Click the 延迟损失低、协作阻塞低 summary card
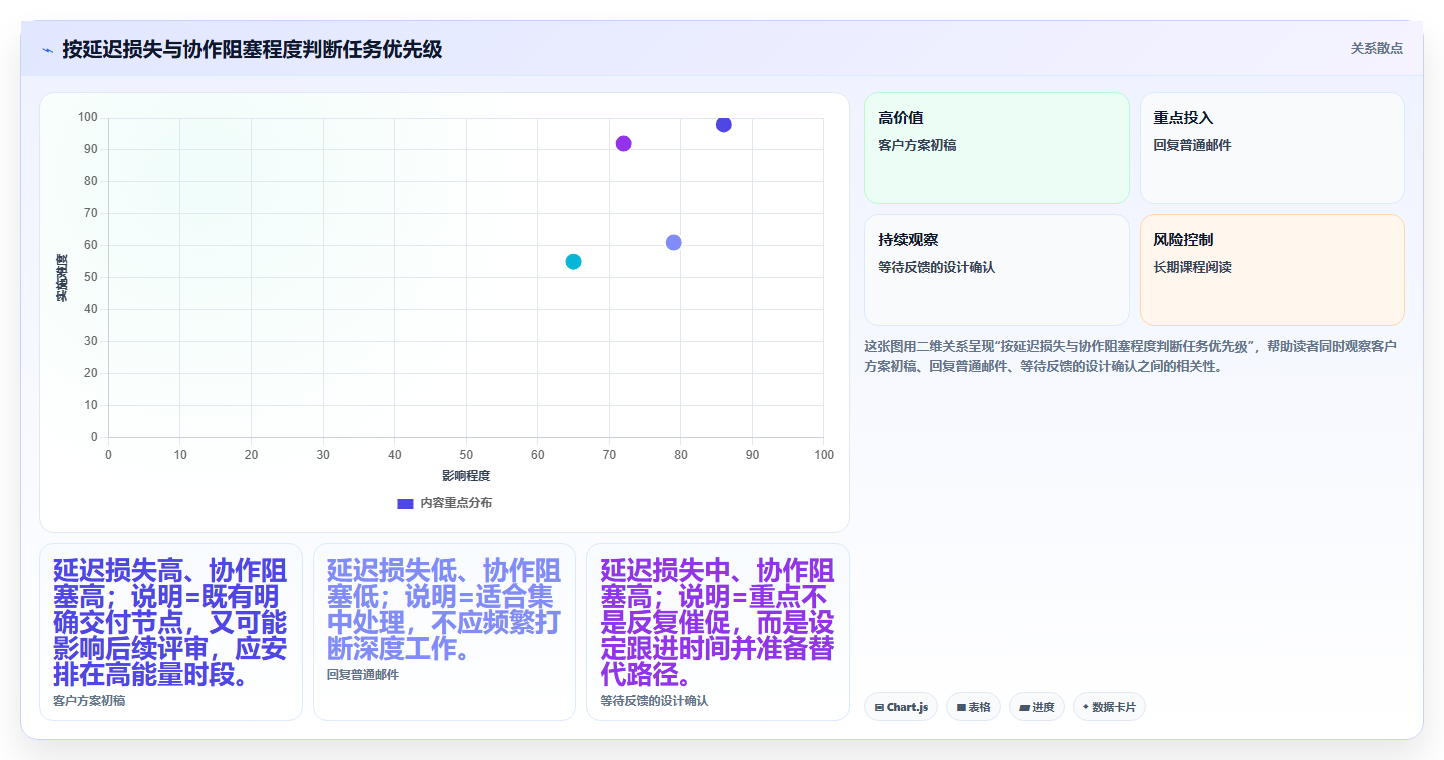The width and height of the screenshot is (1444, 760). [444, 632]
